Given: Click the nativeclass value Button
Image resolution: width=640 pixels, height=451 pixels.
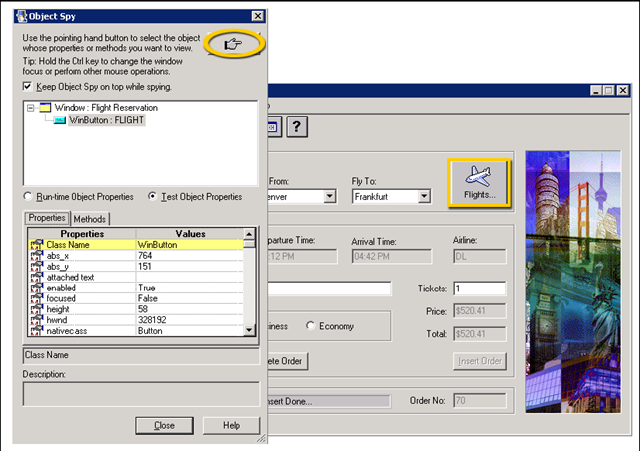Looking at the screenshot, I should 190,331.
